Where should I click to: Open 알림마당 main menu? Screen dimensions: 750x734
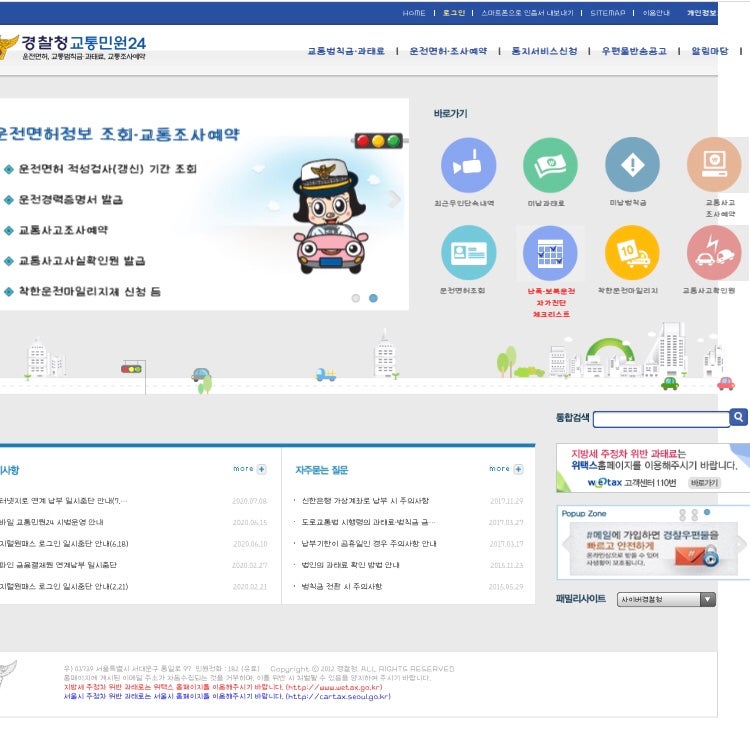(x=710, y=51)
